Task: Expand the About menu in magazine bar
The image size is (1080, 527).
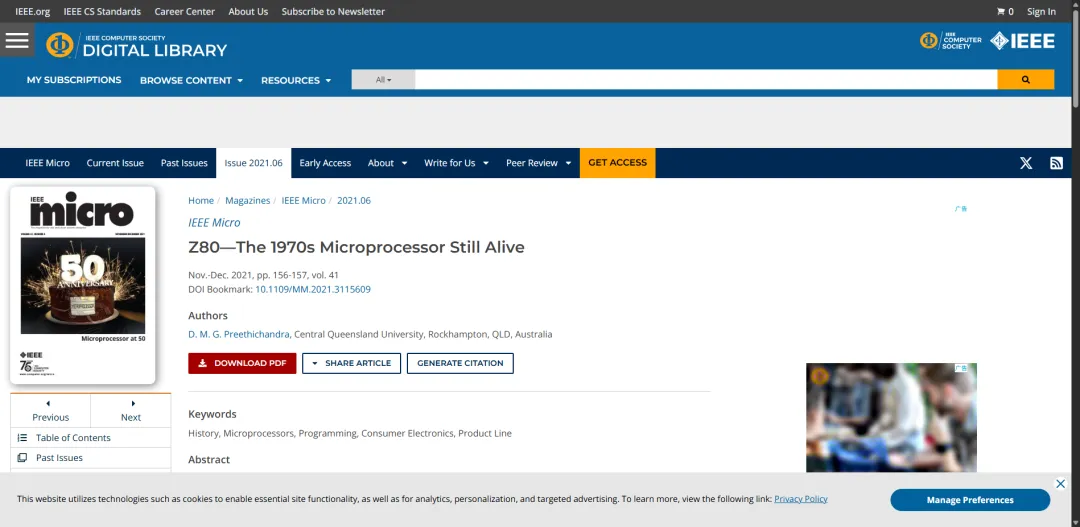Action: coord(387,163)
